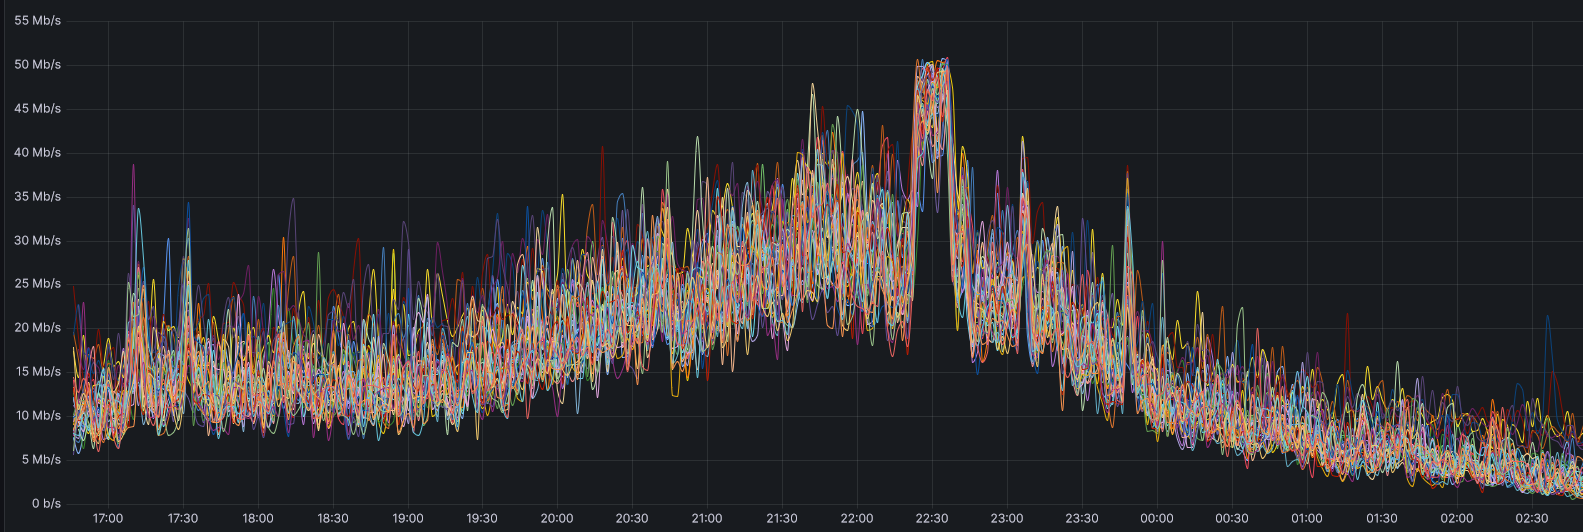Click the 30 Mb/s y-axis label
The height and width of the screenshot is (532, 1583).
[x=37, y=240]
